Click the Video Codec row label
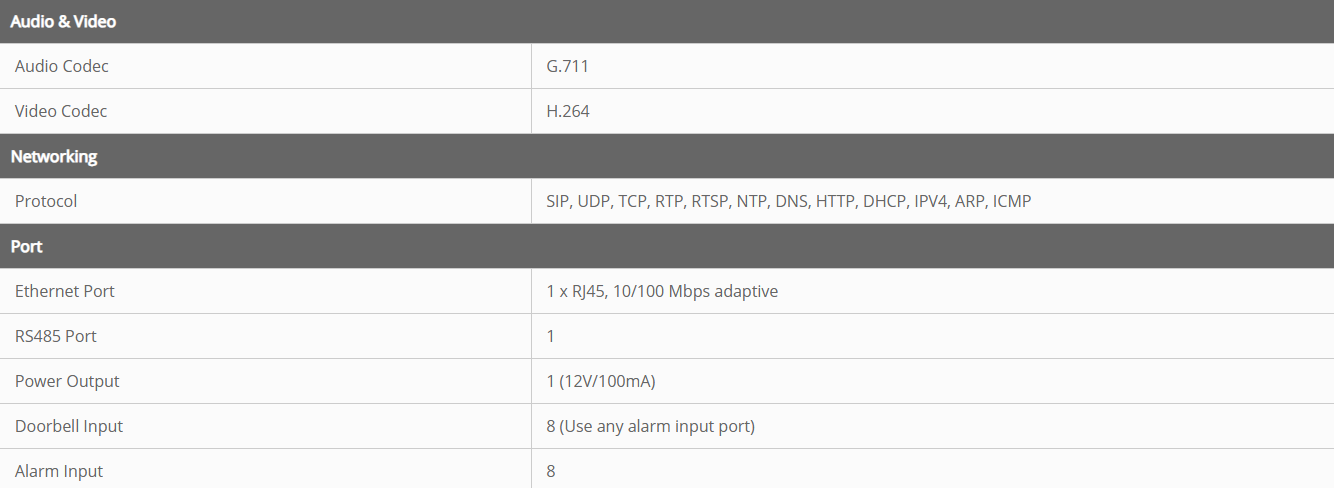Image resolution: width=1334 pixels, height=488 pixels. point(61,111)
